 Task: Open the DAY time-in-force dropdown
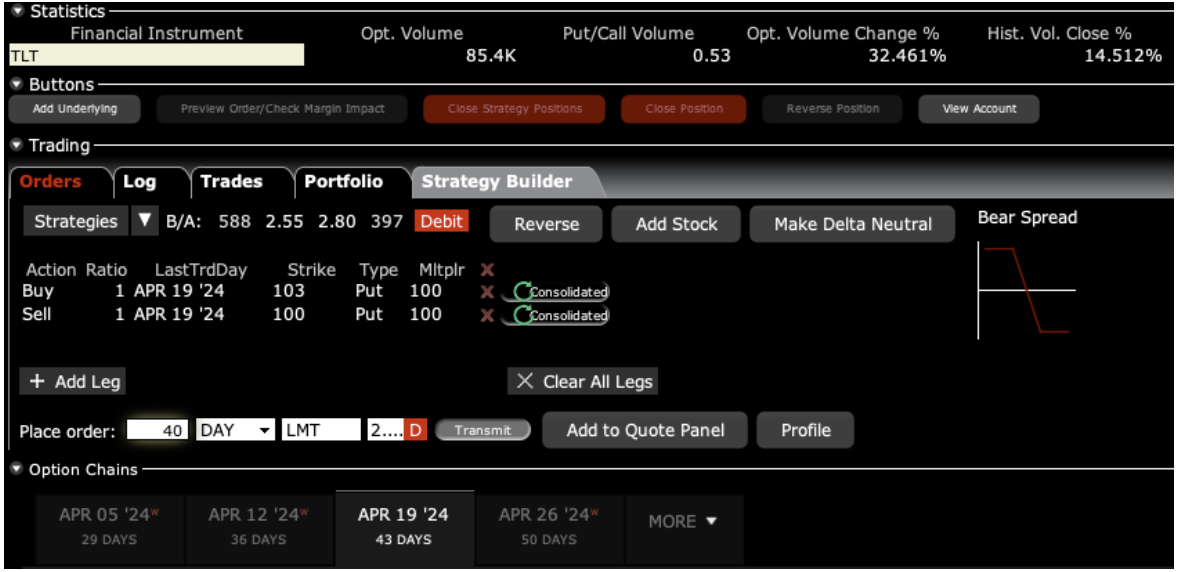[265, 431]
